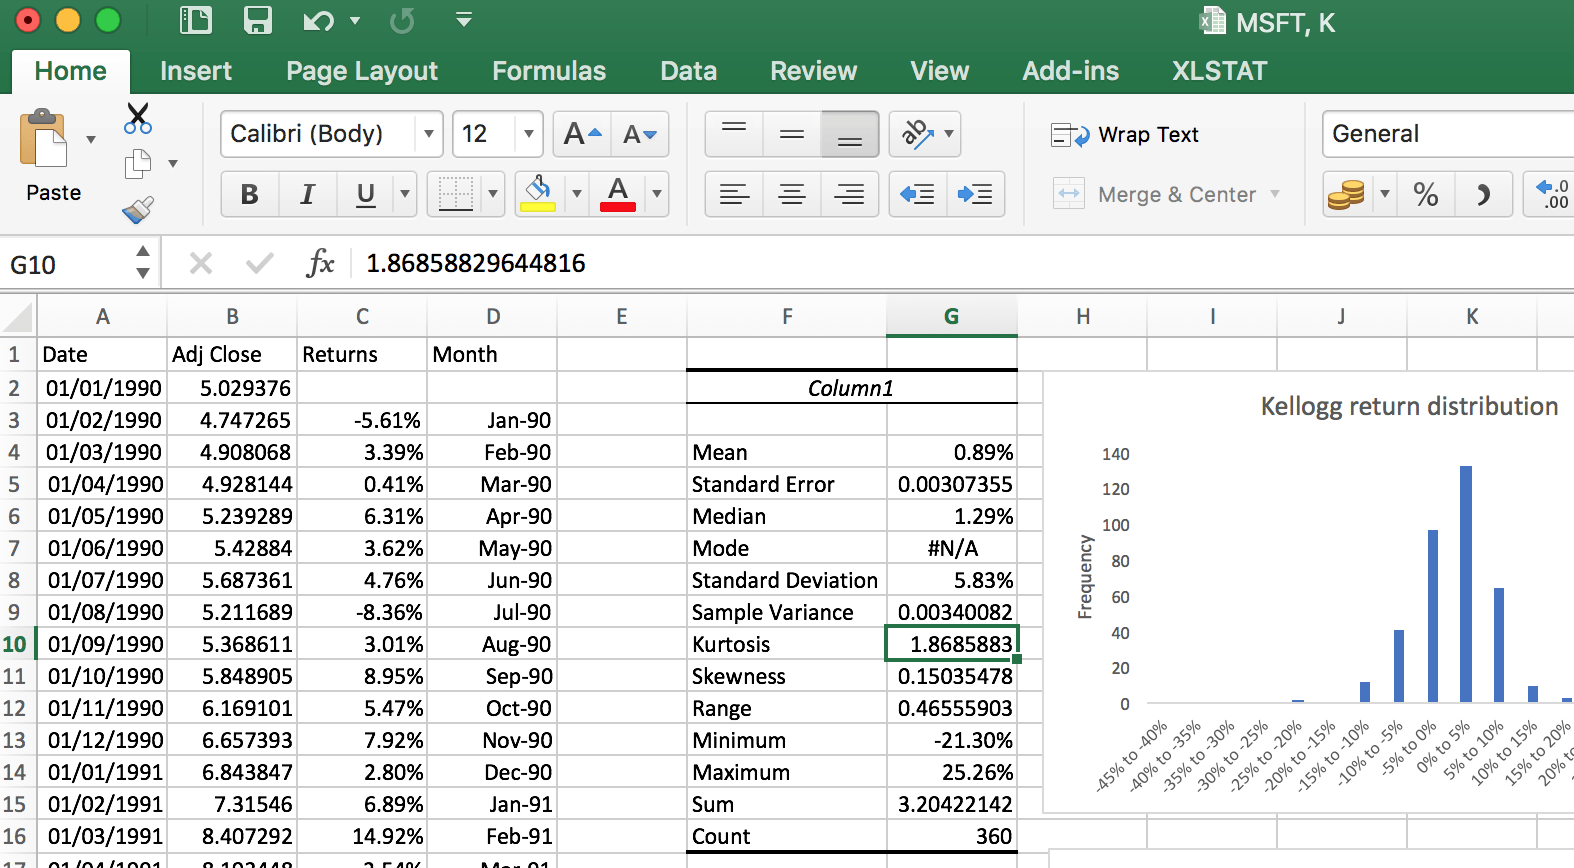Click the formula bar cancel X icon
This screenshot has width=1574, height=868.
[x=201, y=263]
